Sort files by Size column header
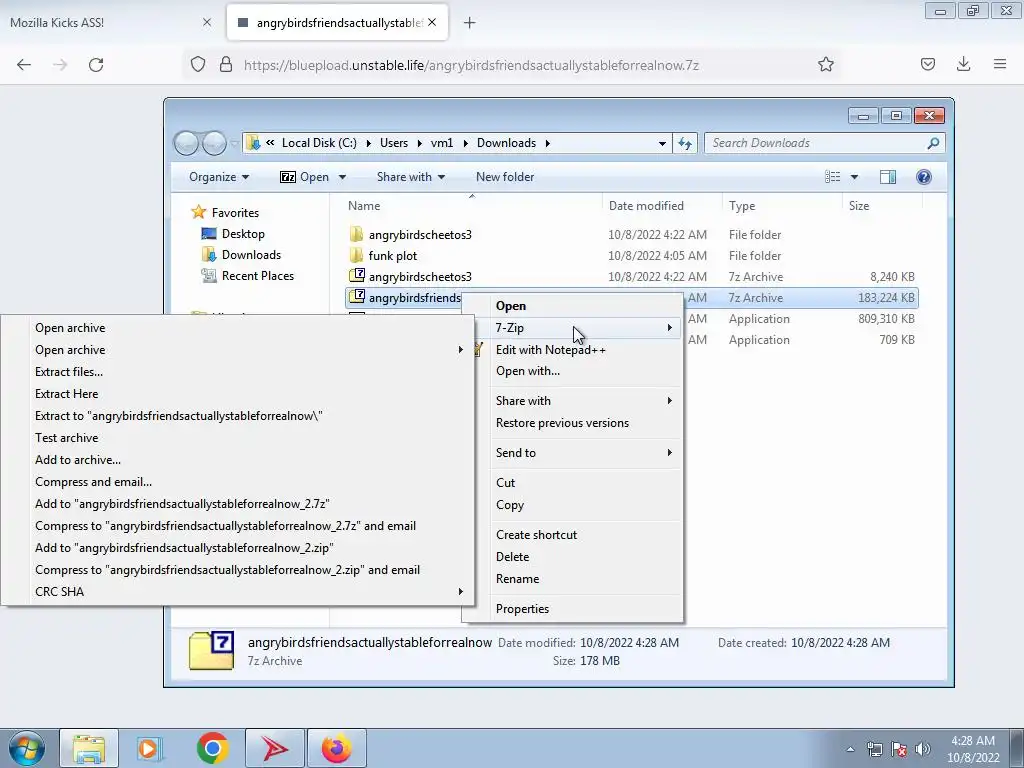Screen dimensions: 1024x768 click(x=859, y=206)
